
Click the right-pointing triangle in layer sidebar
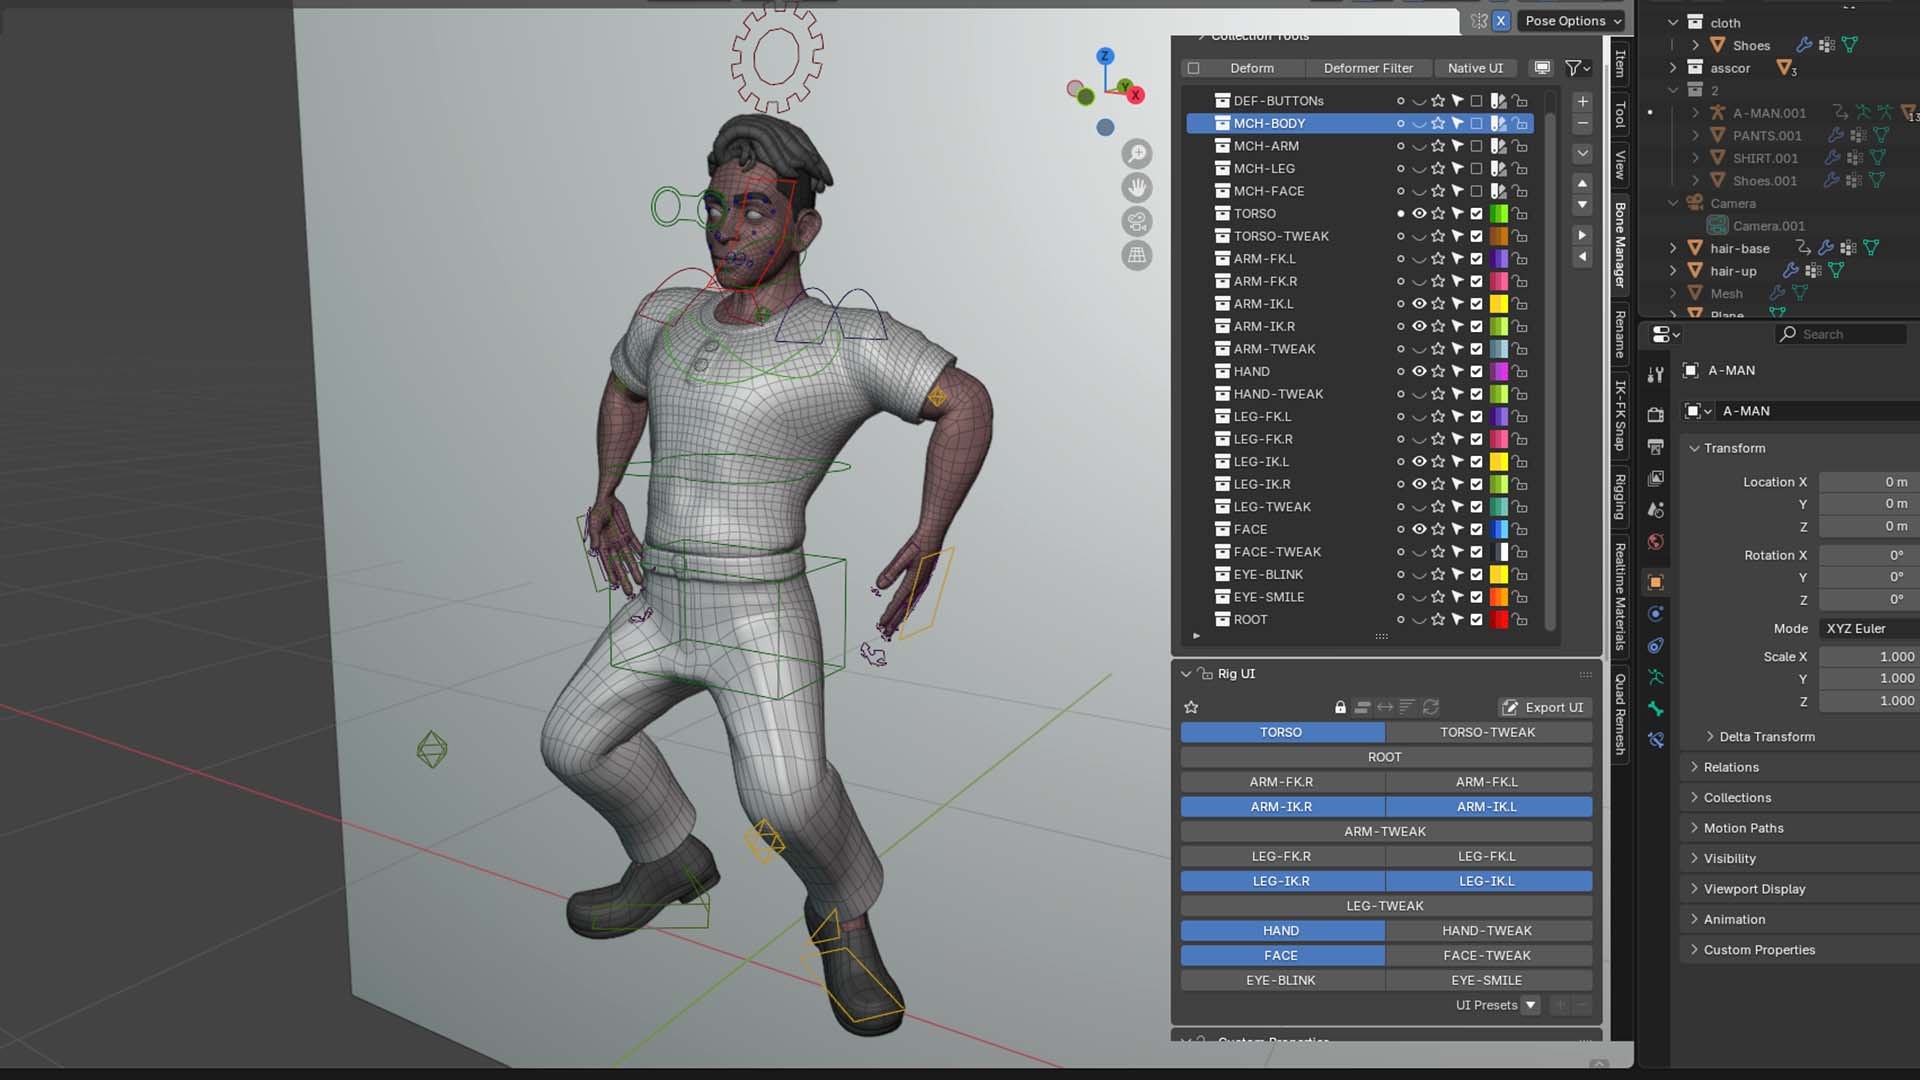1582,235
